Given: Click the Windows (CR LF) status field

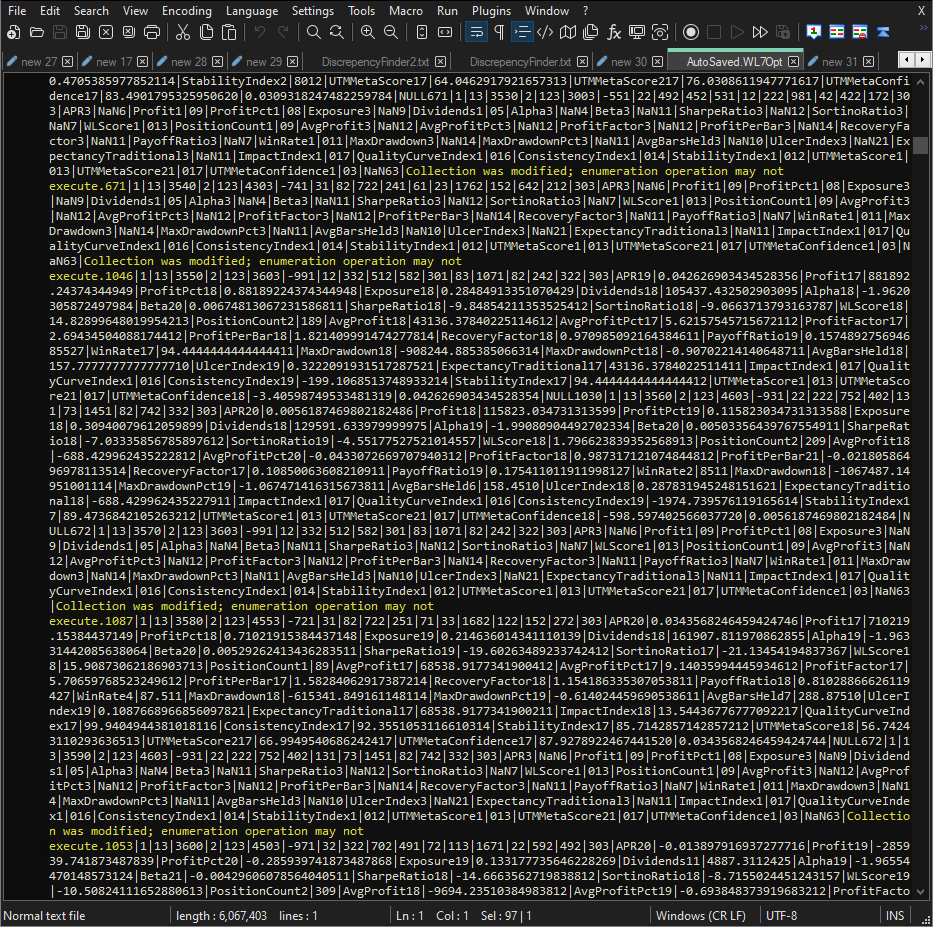Looking at the screenshot, I should point(700,915).
